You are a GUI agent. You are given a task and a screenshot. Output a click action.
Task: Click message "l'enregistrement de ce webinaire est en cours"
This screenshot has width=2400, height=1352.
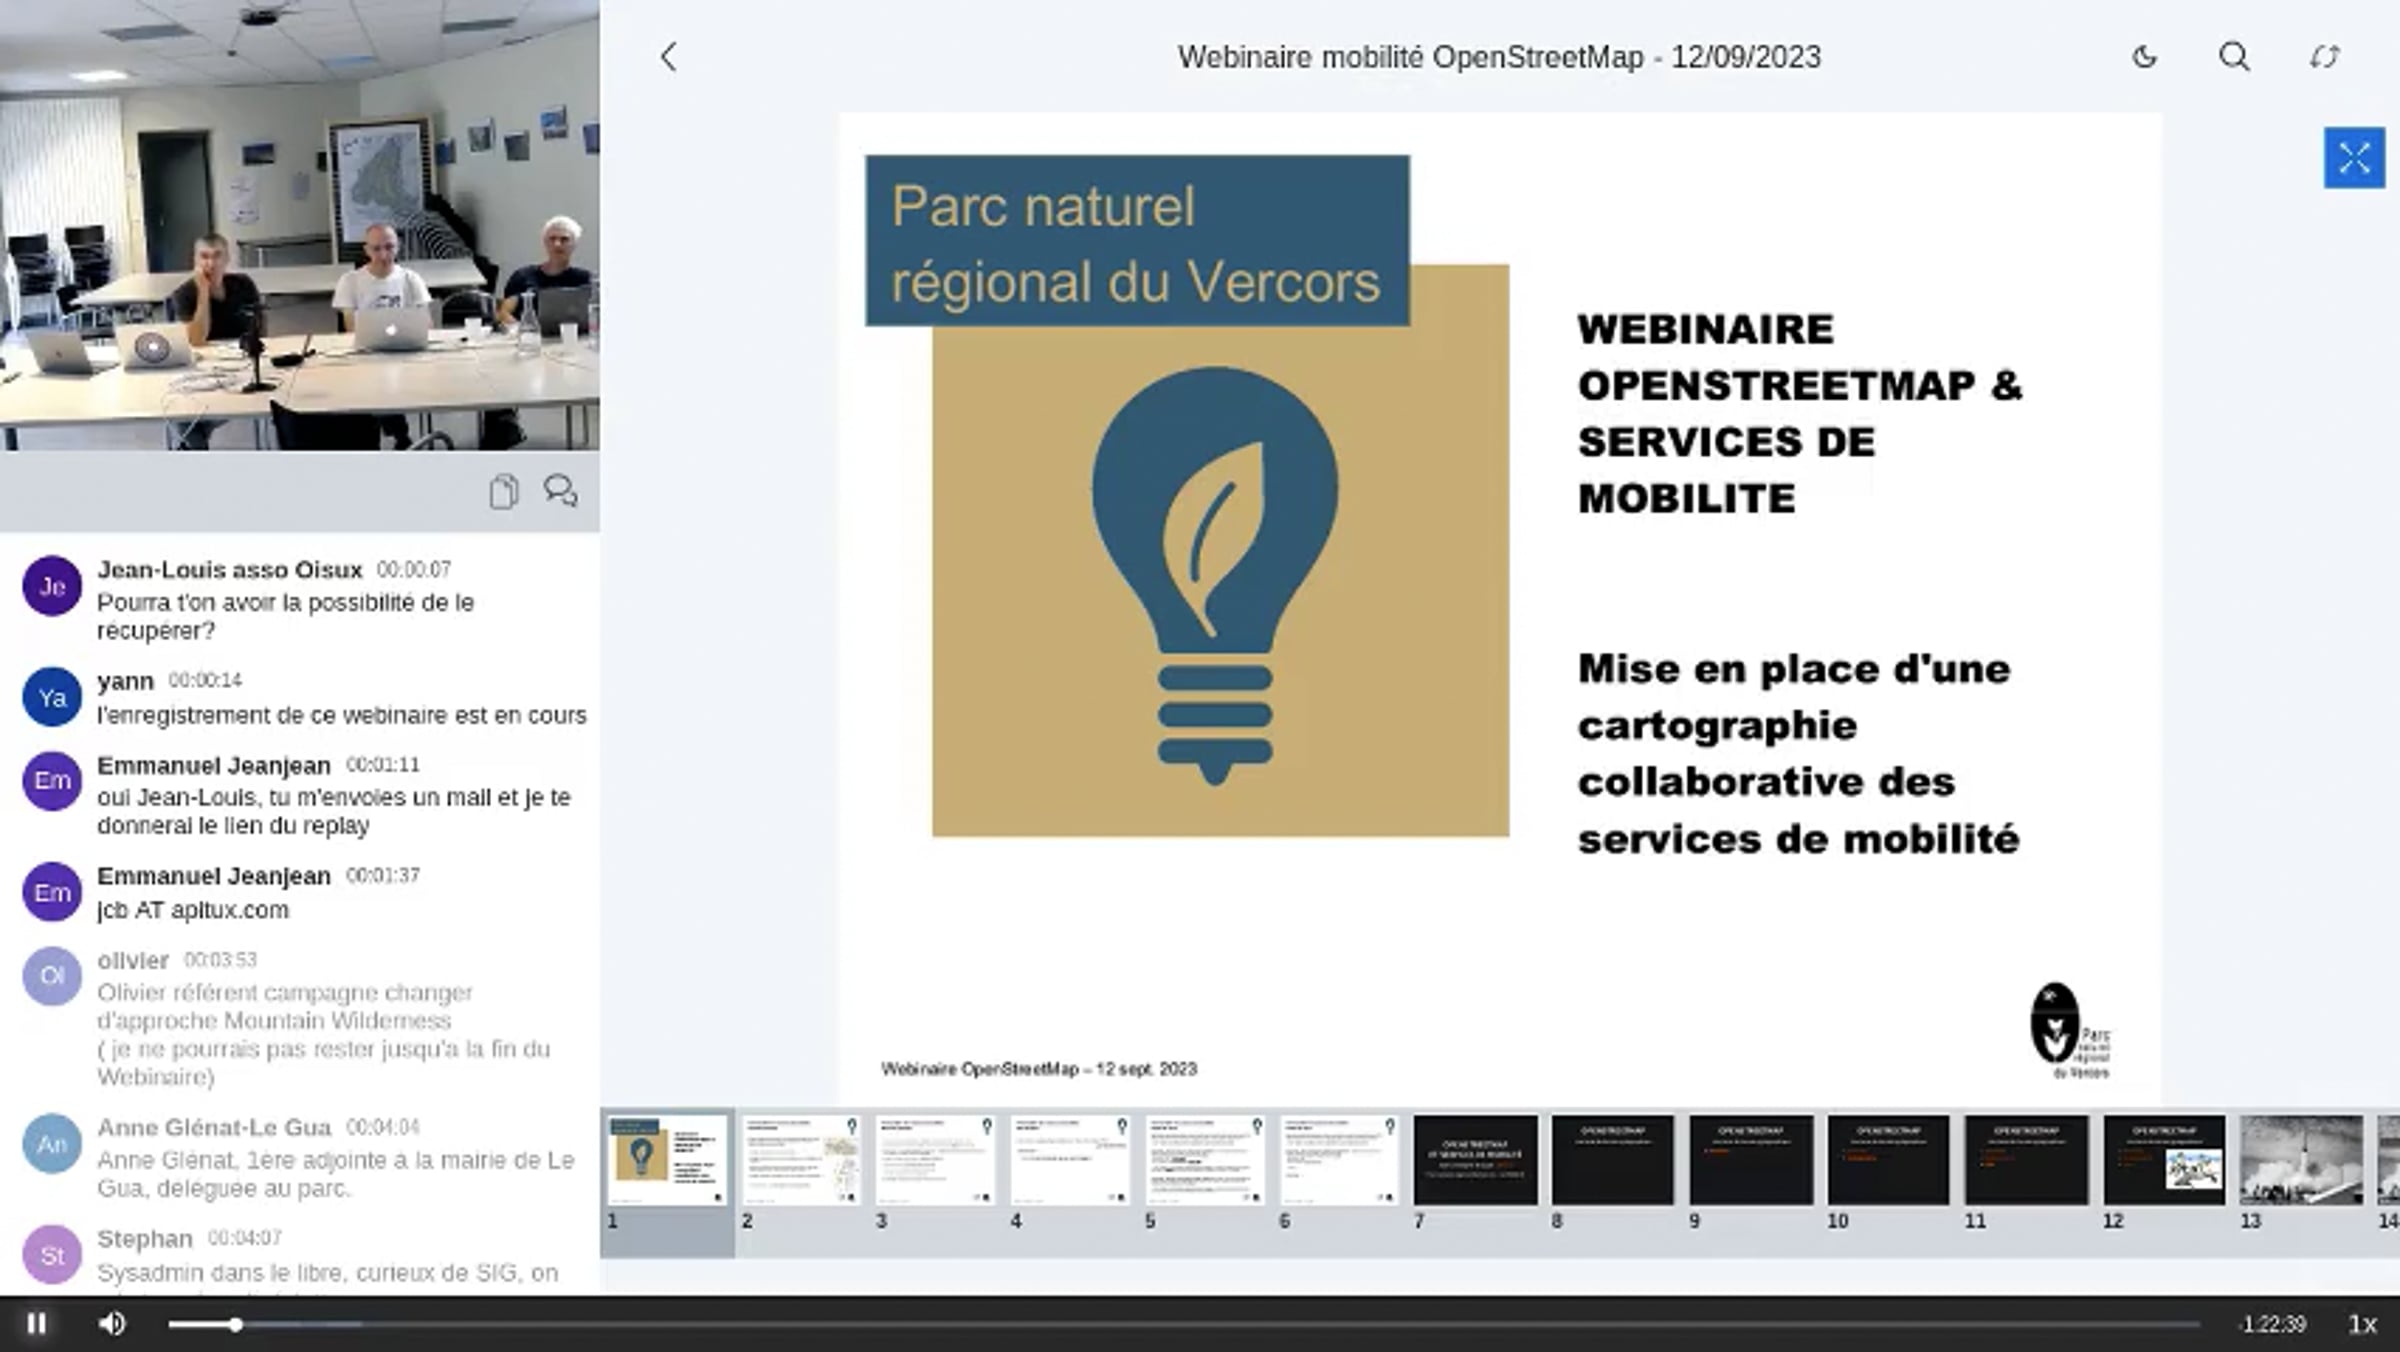click(342, 715)
